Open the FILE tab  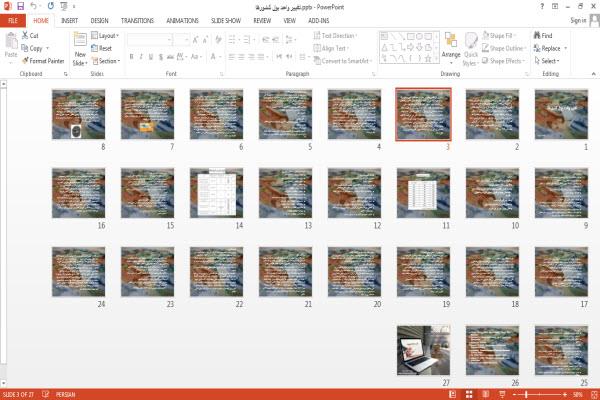click(13, 21)
